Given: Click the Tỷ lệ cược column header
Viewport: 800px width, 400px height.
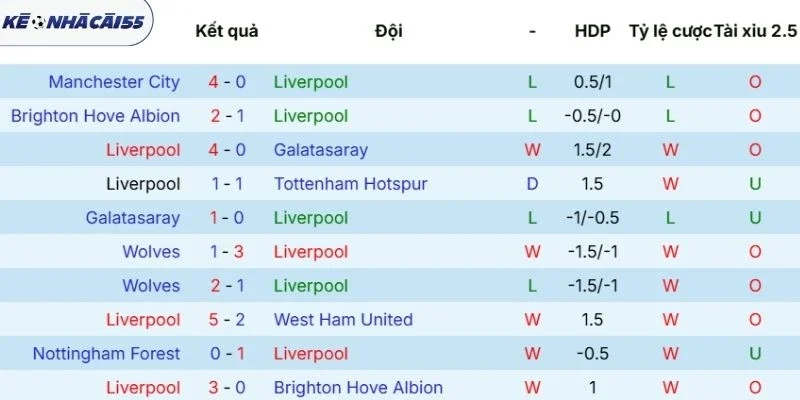Looking at the screenshot, I should tap(670, 31).
